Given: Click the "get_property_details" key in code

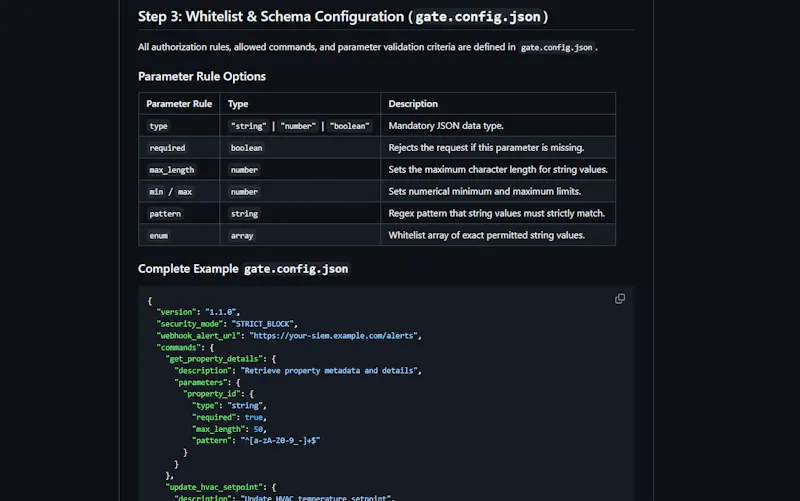Looking at the screenshot, I should [x=214, y=359].
